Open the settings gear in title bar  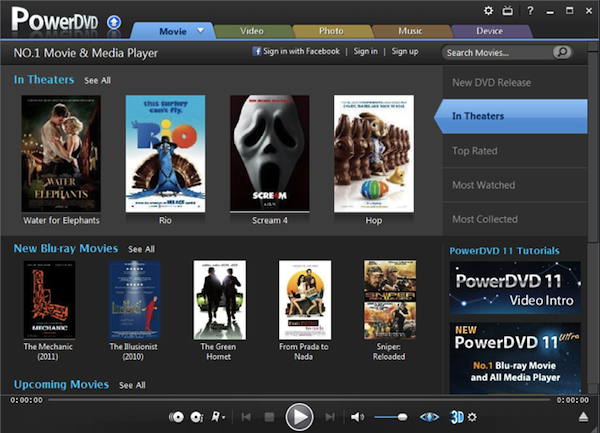488,11
